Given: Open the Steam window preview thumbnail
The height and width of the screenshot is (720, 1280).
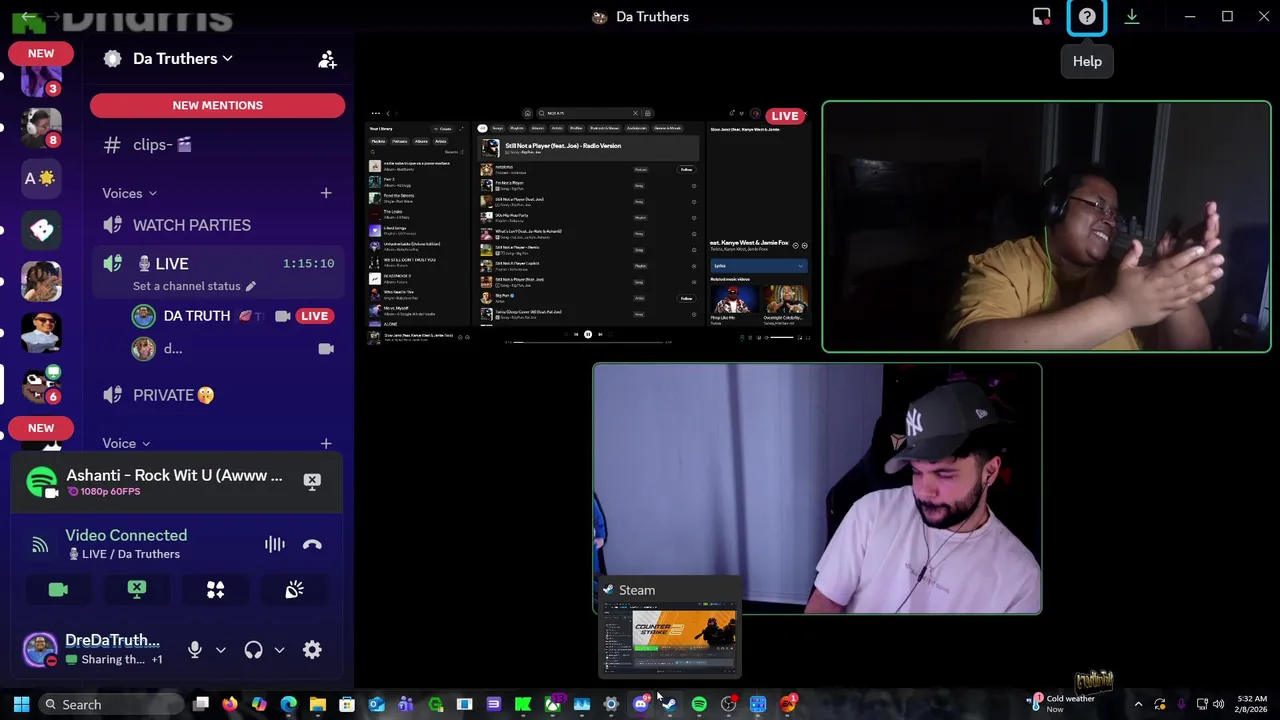Looking at the screenshot, I should 670,638.
